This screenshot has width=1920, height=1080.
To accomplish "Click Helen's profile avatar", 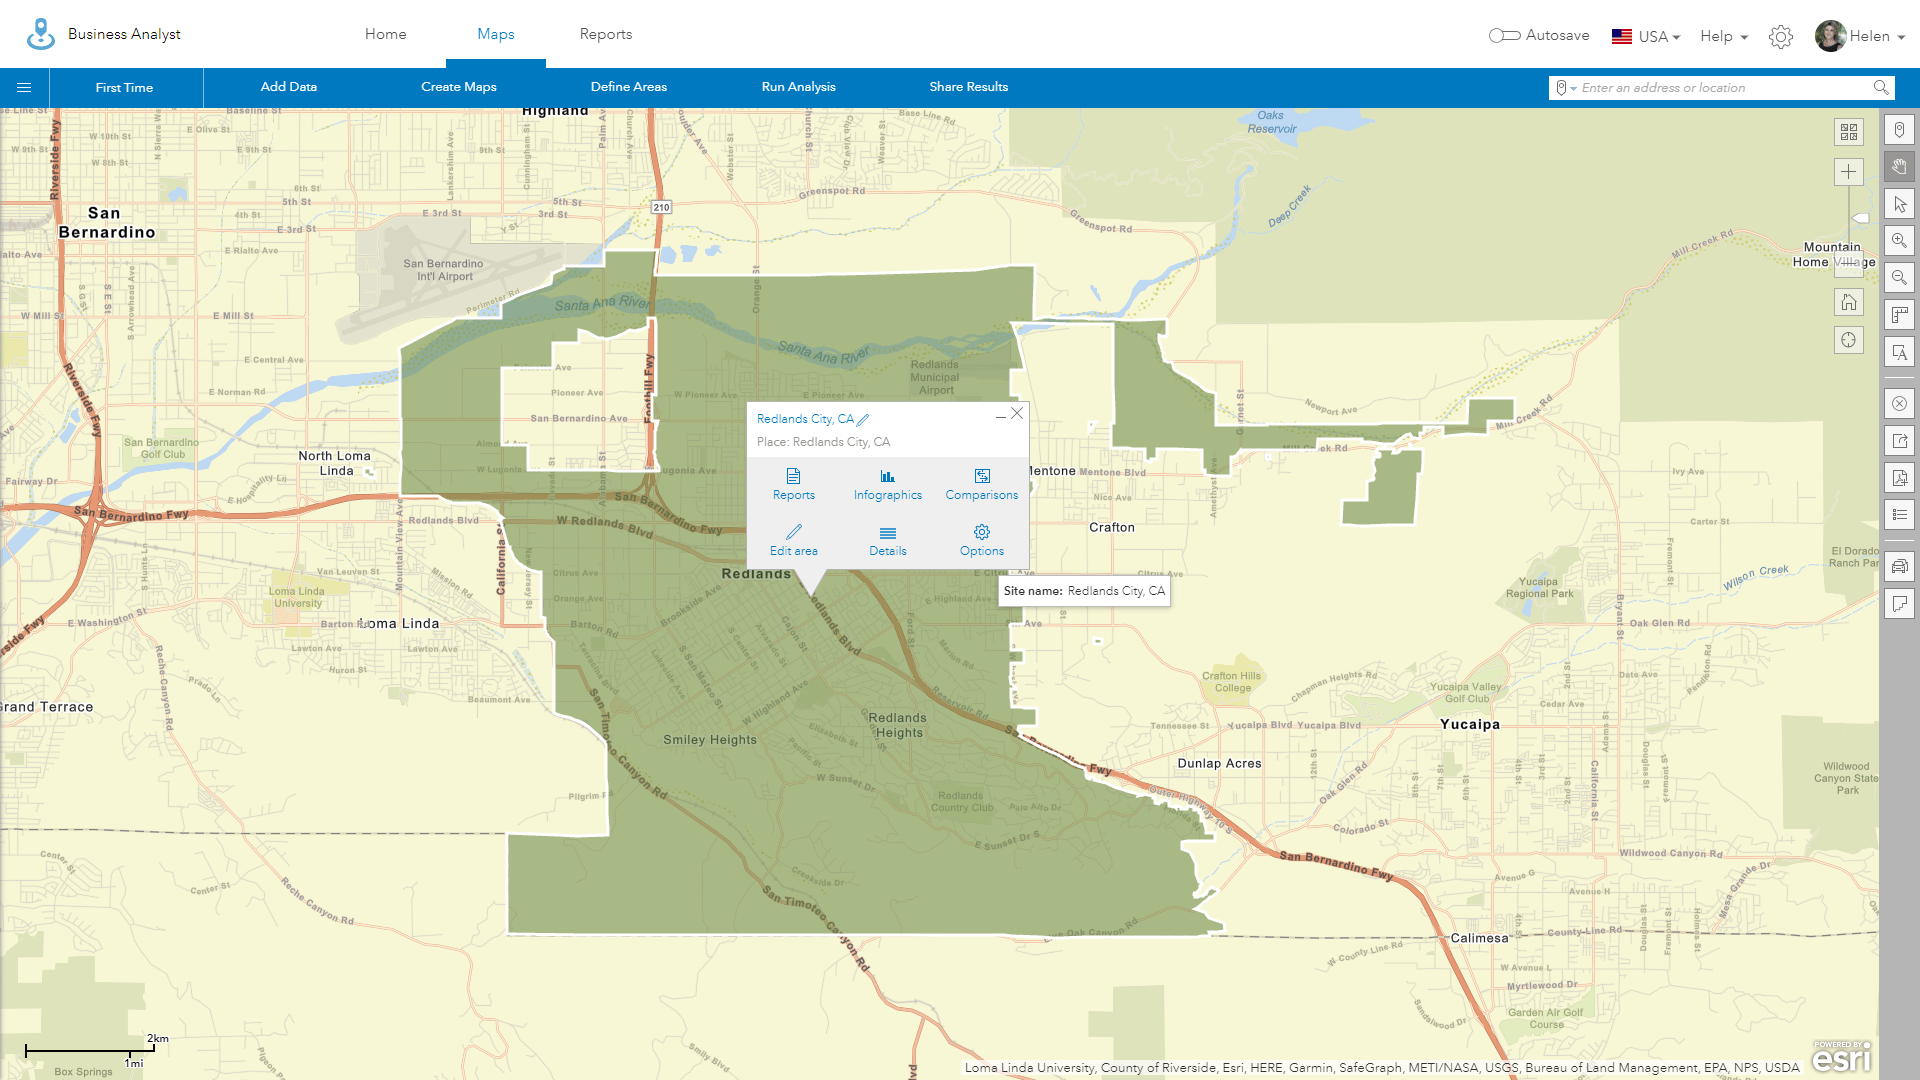I will click(1830, 36).
